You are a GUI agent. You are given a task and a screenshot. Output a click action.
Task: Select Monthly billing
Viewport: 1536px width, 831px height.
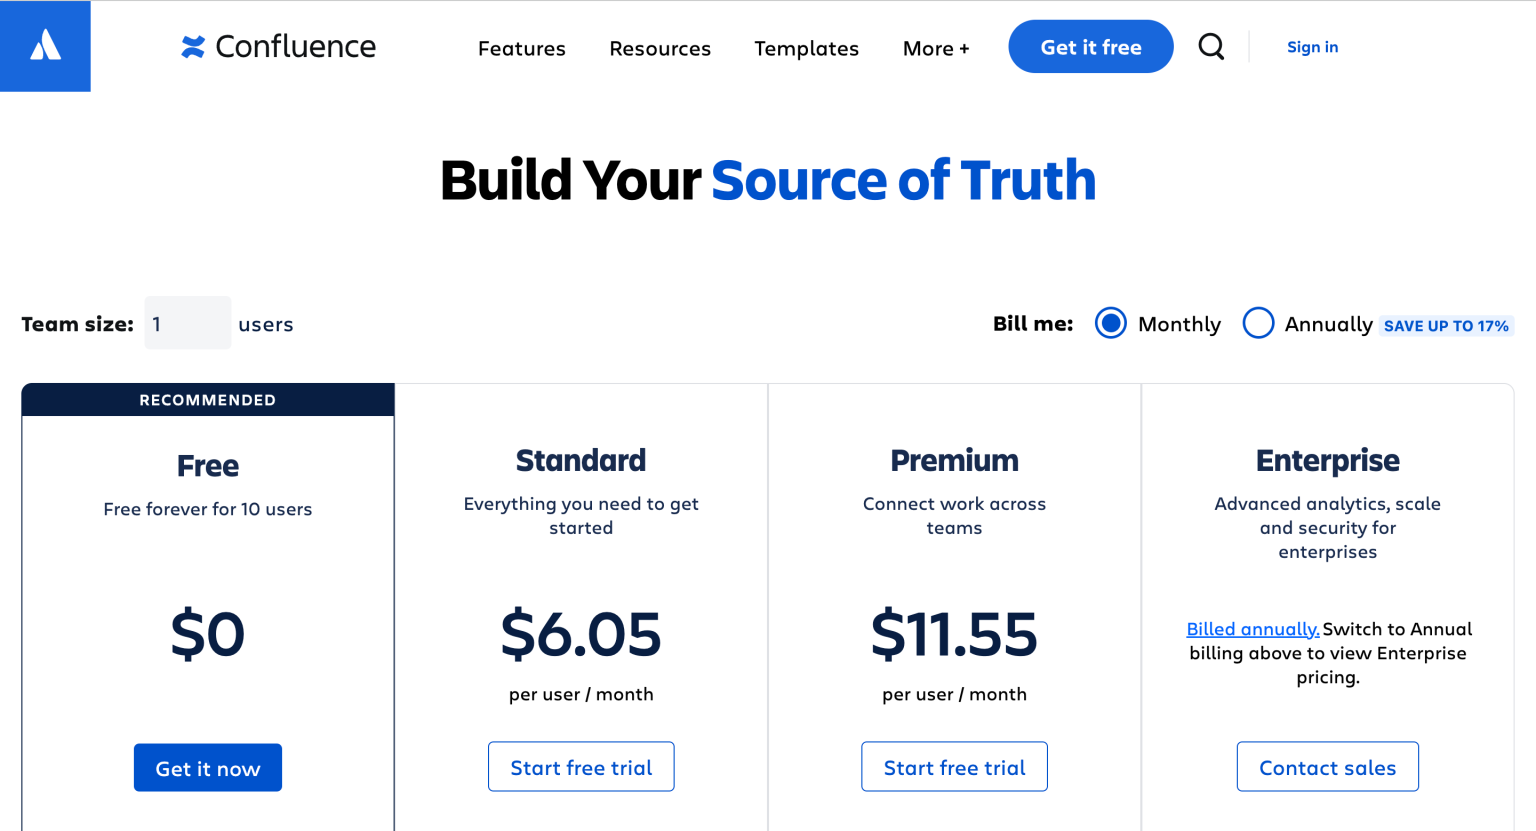tap(1110, 323)
